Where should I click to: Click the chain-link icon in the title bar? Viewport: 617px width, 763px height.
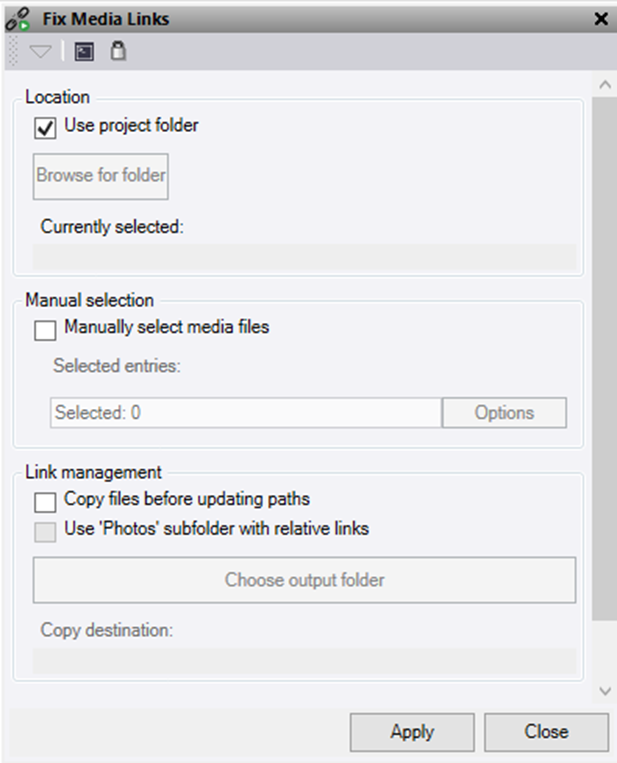pos(18,19)
